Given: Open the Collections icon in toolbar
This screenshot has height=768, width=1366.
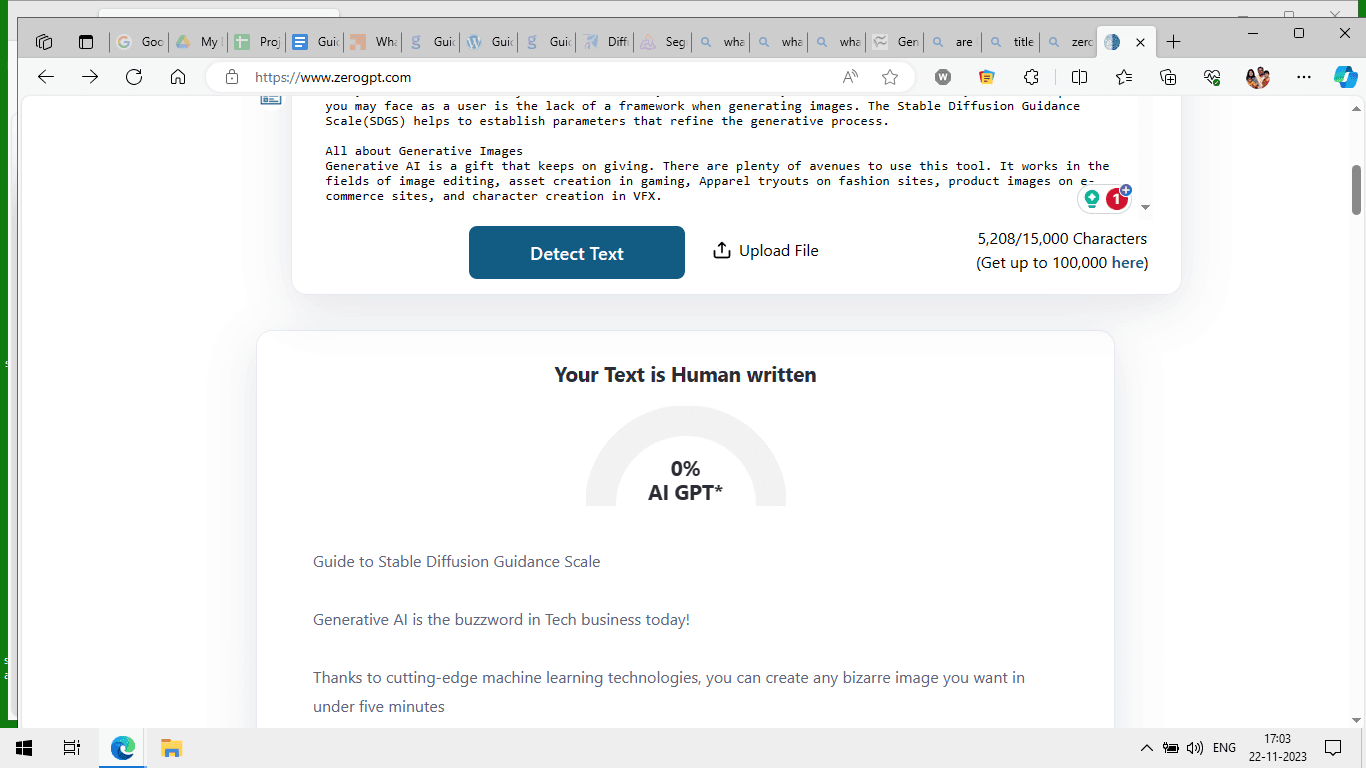Looking at the screenshot, I should 1168,77.
